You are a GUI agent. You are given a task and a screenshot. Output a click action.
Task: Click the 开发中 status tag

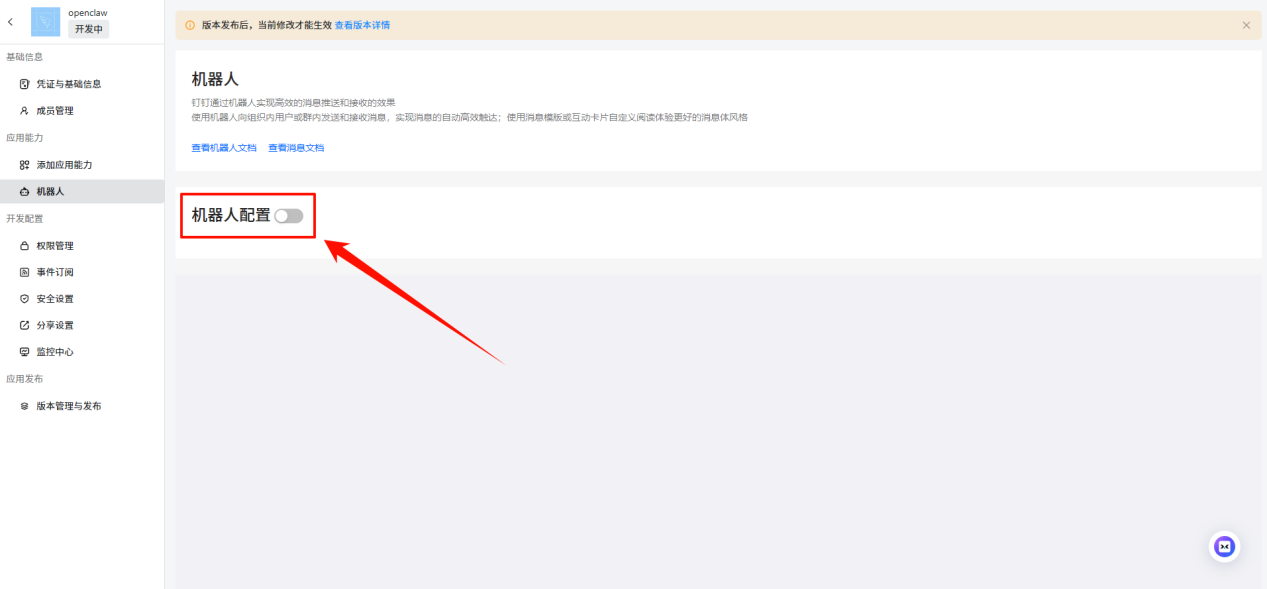(x=88, y=29)
